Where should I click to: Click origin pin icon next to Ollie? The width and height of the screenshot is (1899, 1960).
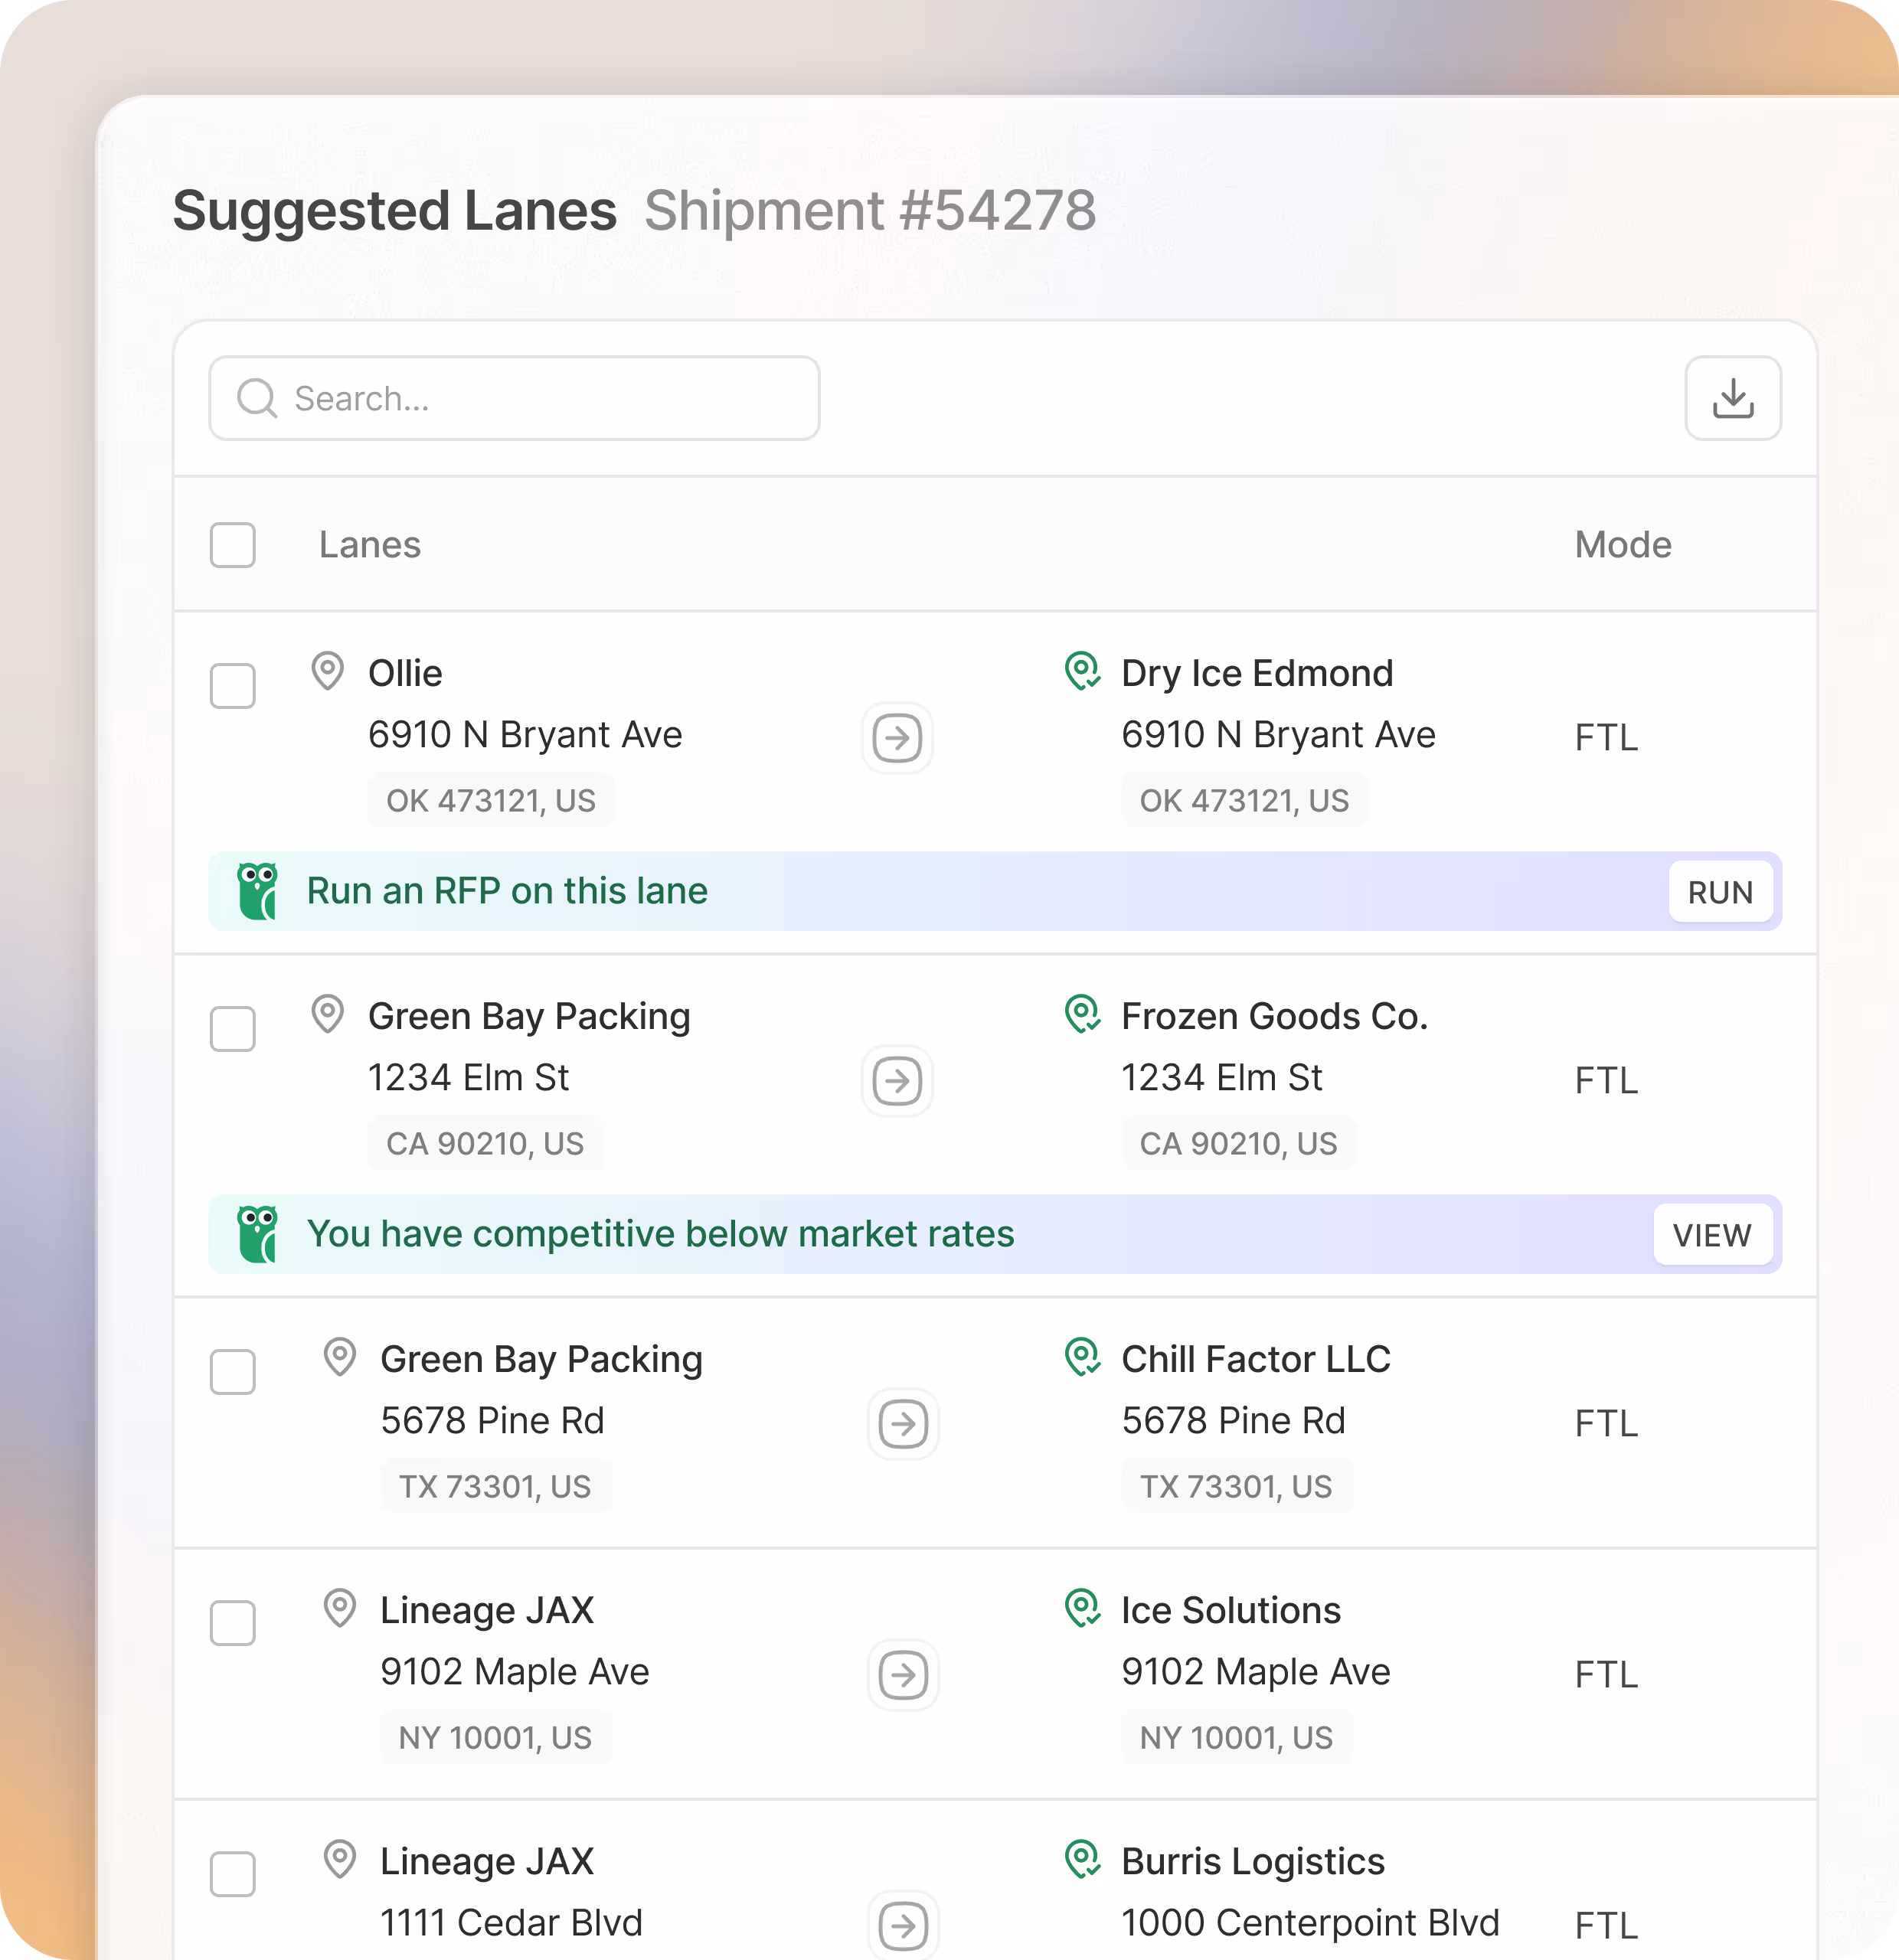click(x=327, y=672)
